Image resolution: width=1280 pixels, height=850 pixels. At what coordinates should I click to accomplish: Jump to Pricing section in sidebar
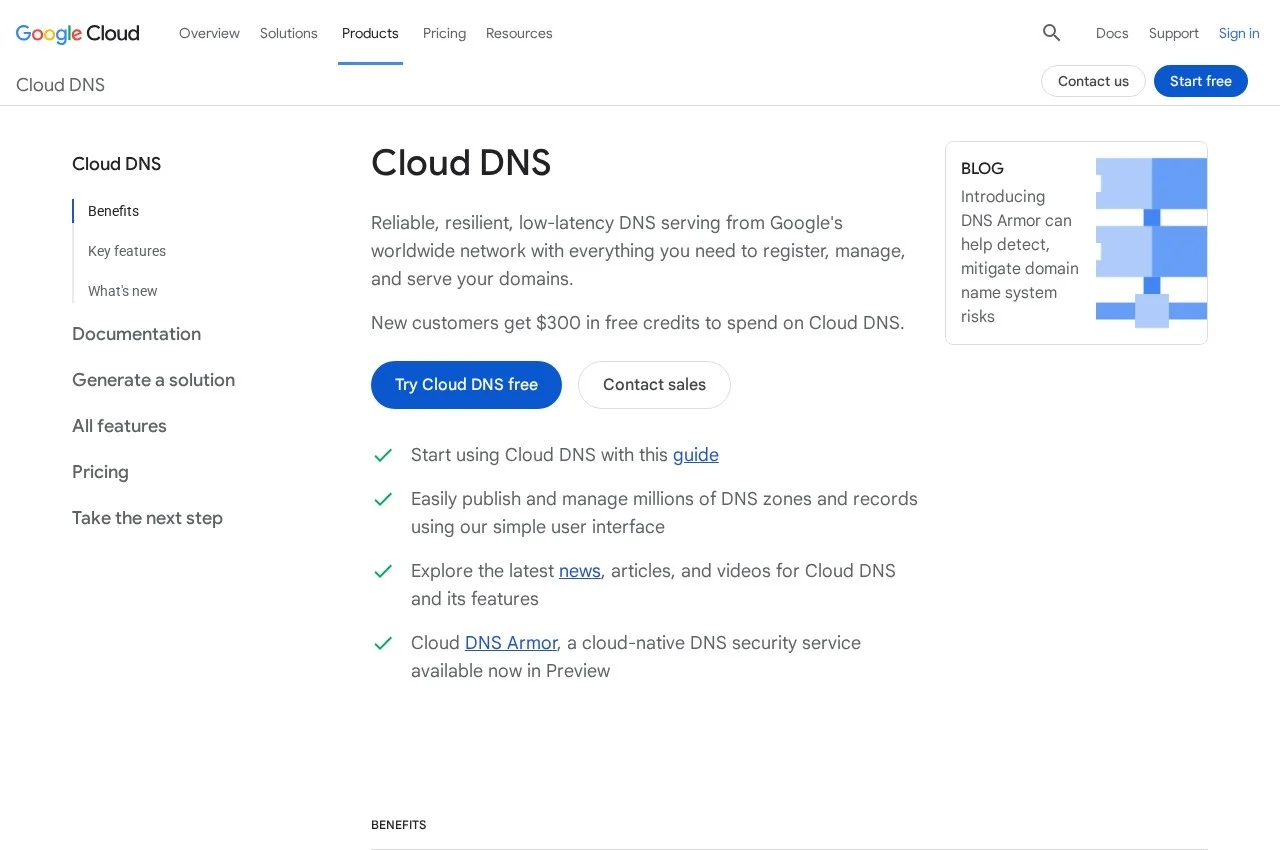100,472
